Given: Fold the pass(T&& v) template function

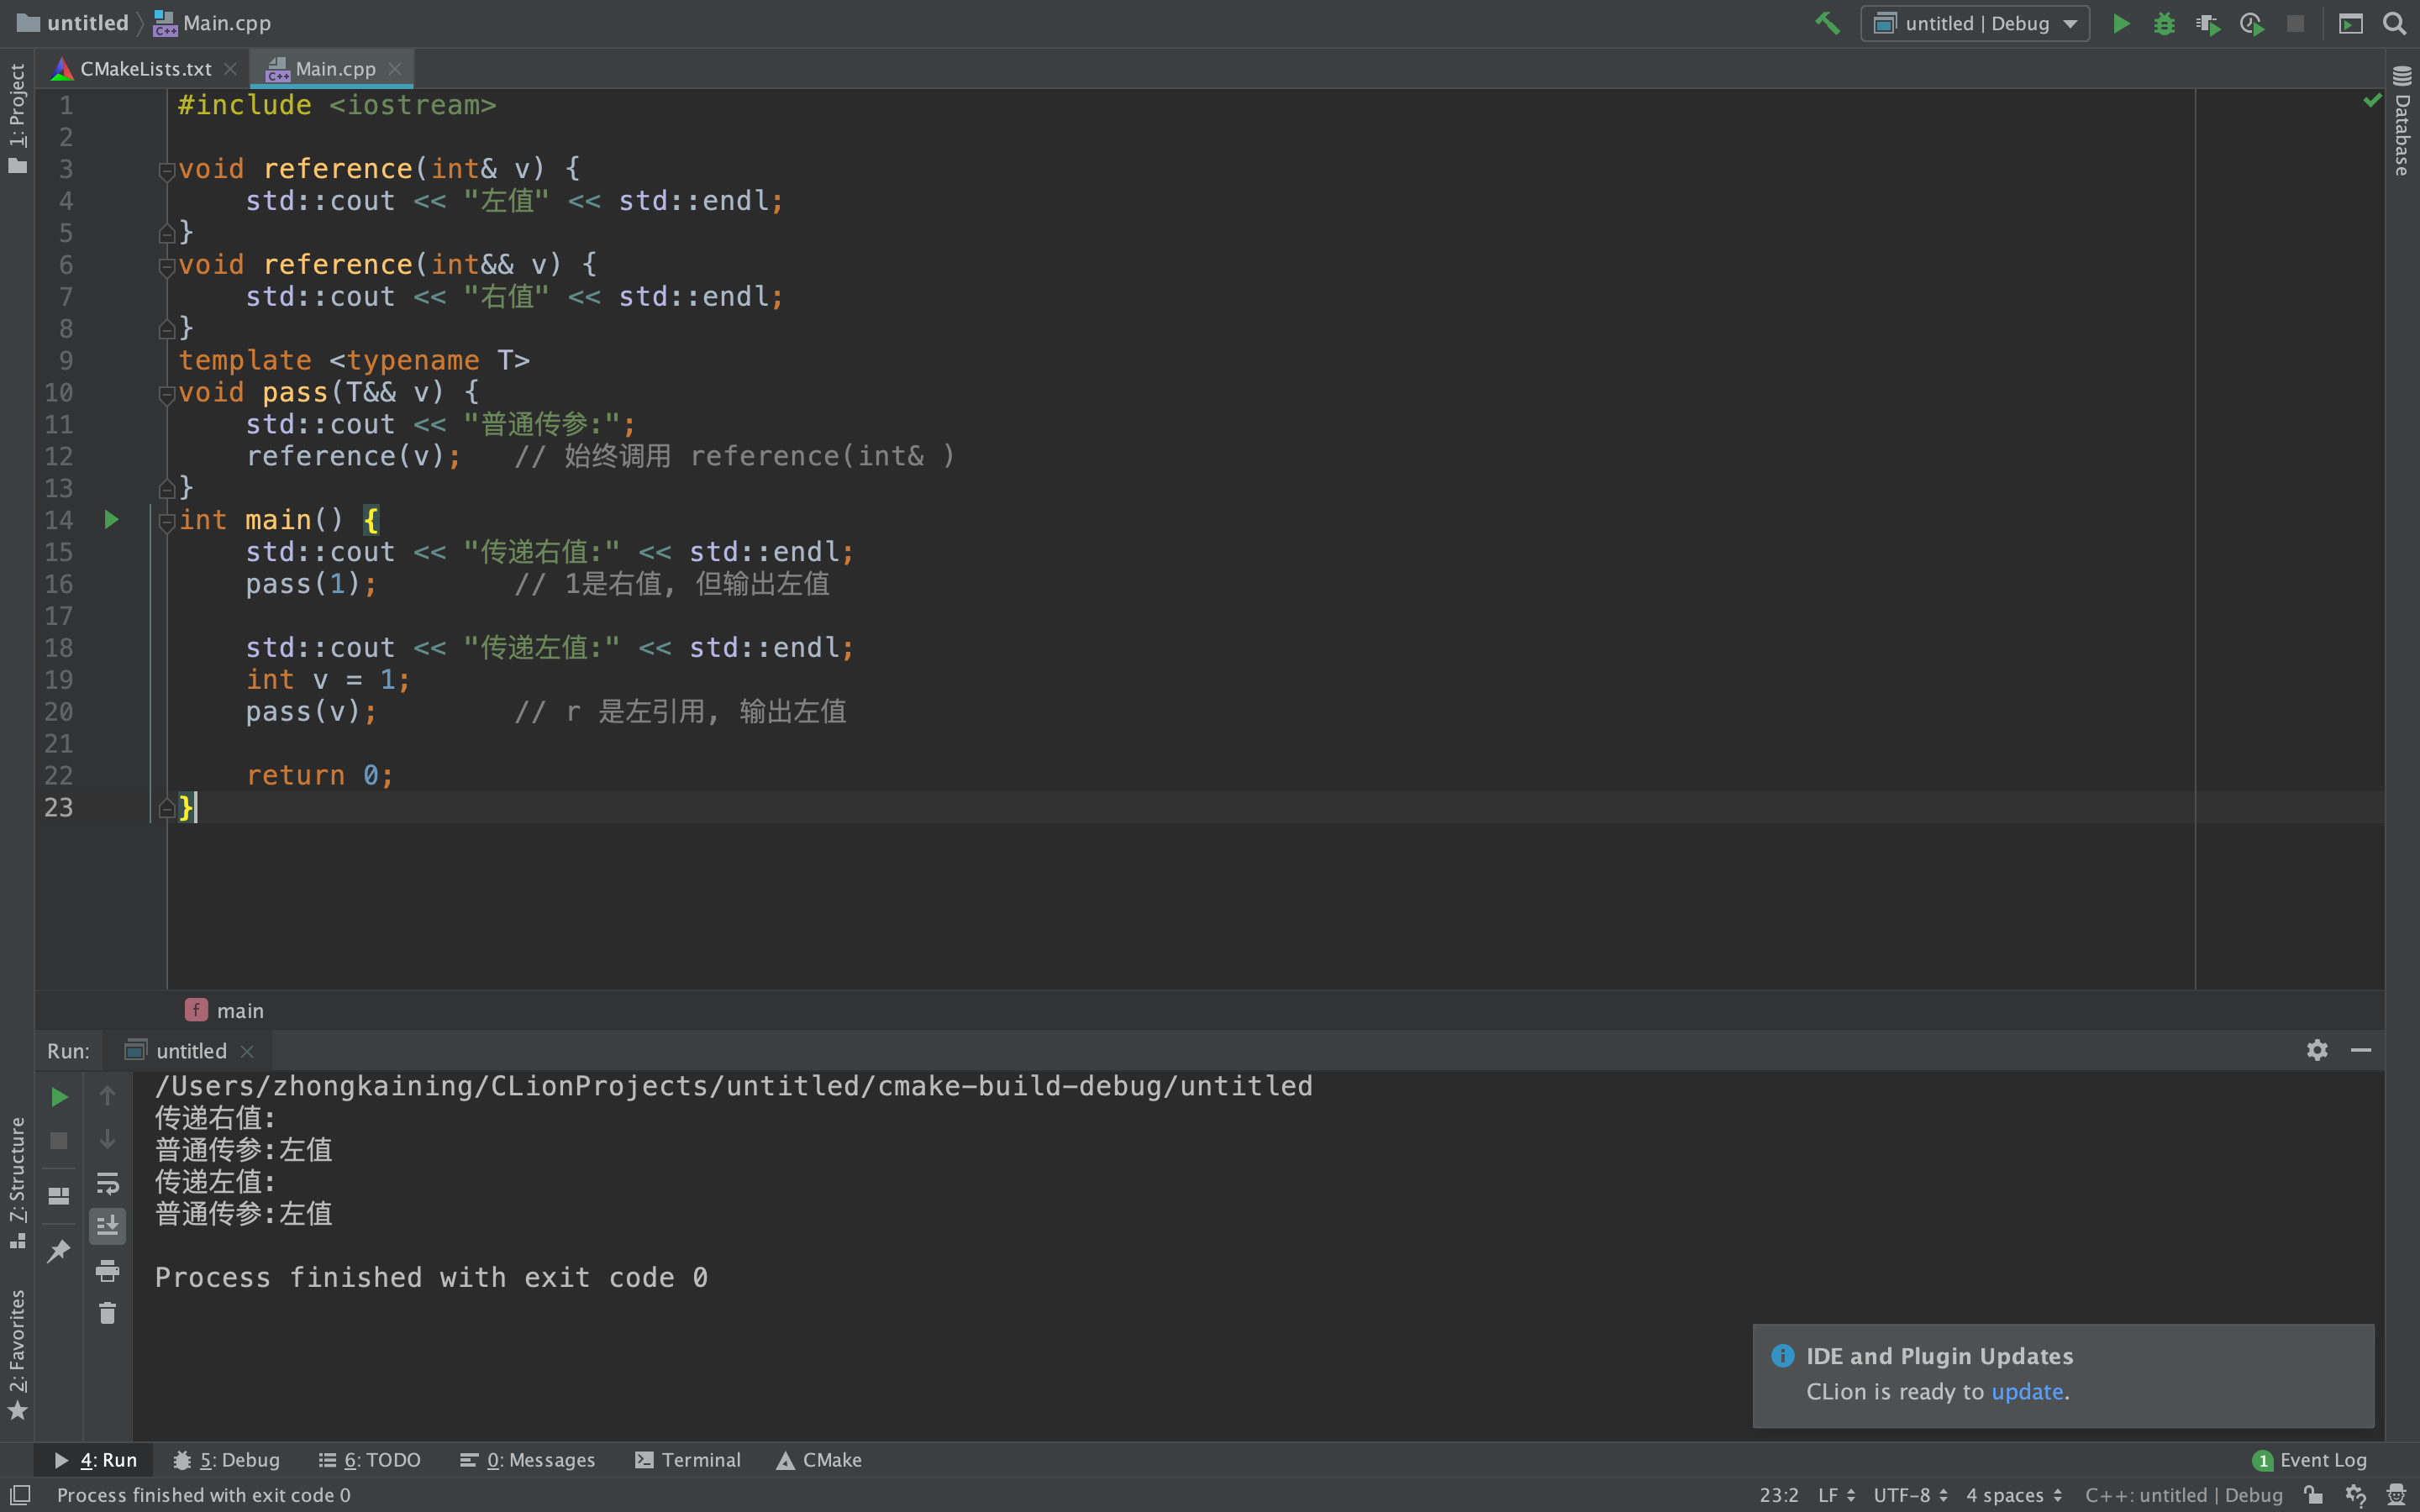Looking at the screenshot, I should click(167, 395).
